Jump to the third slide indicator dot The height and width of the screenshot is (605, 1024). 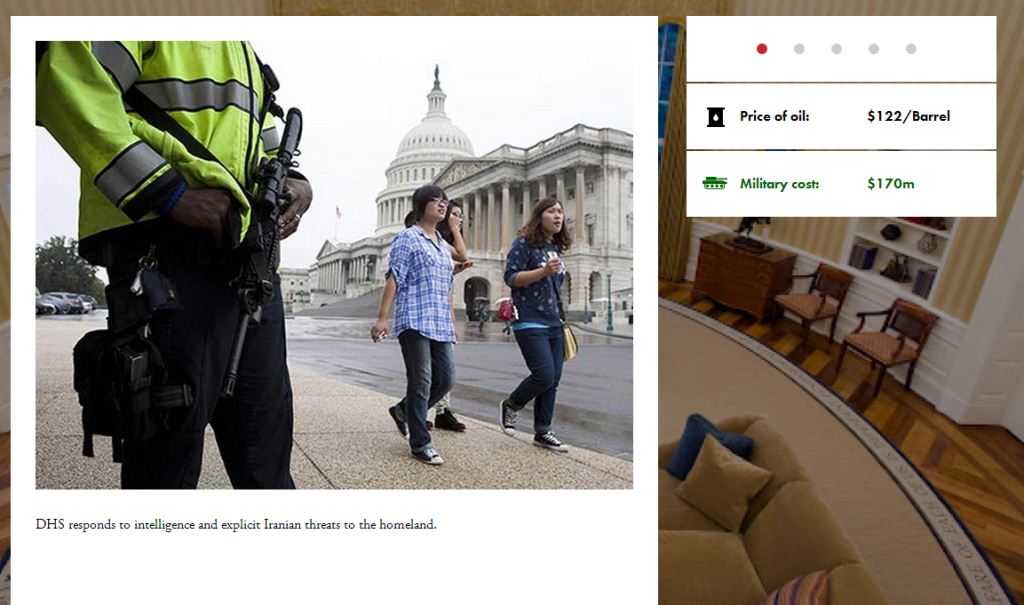[x=836, y=49]
